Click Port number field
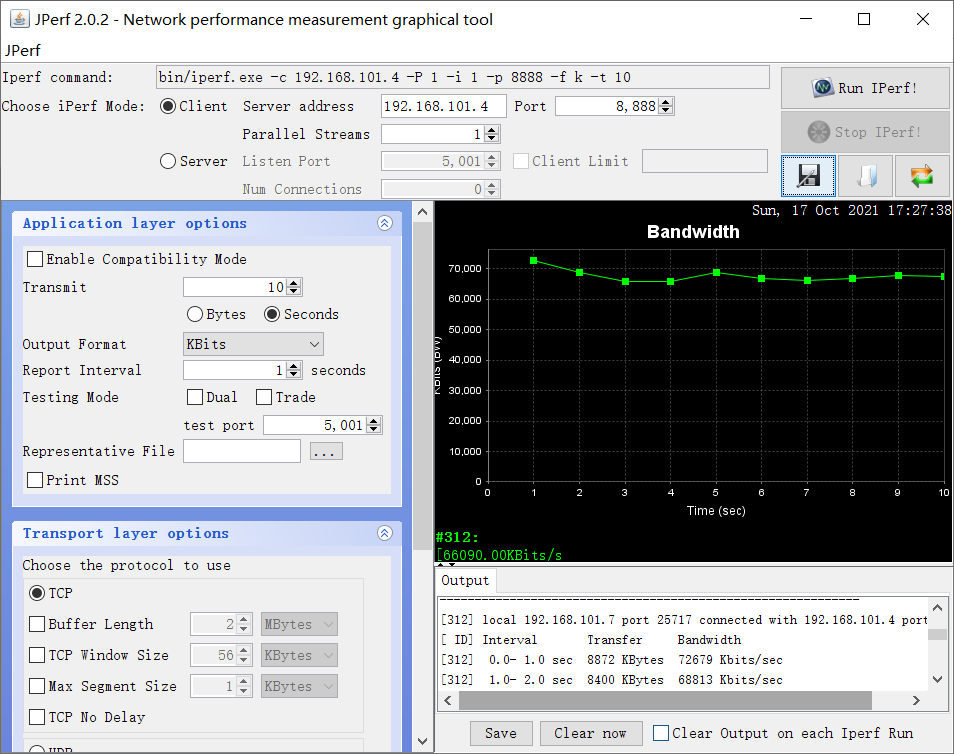This screenshot has width=954, height=754. point(607,106)
